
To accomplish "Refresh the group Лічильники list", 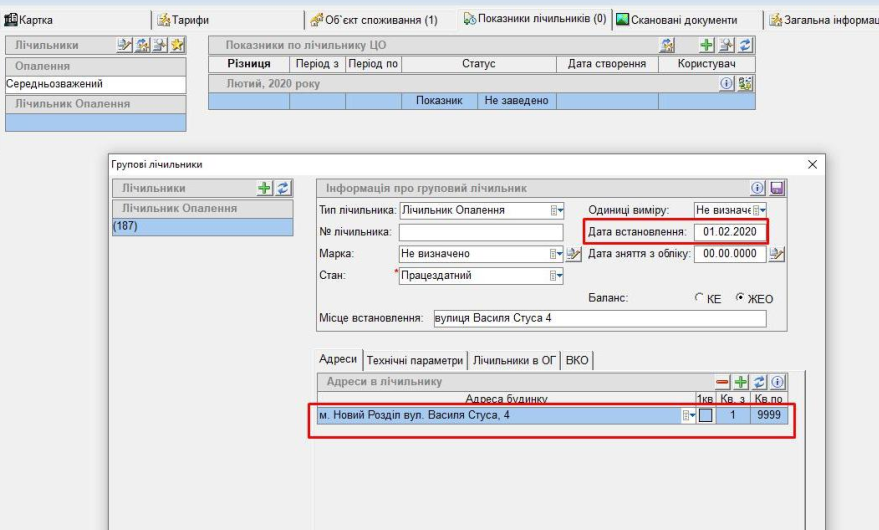I will pos(282,188).
